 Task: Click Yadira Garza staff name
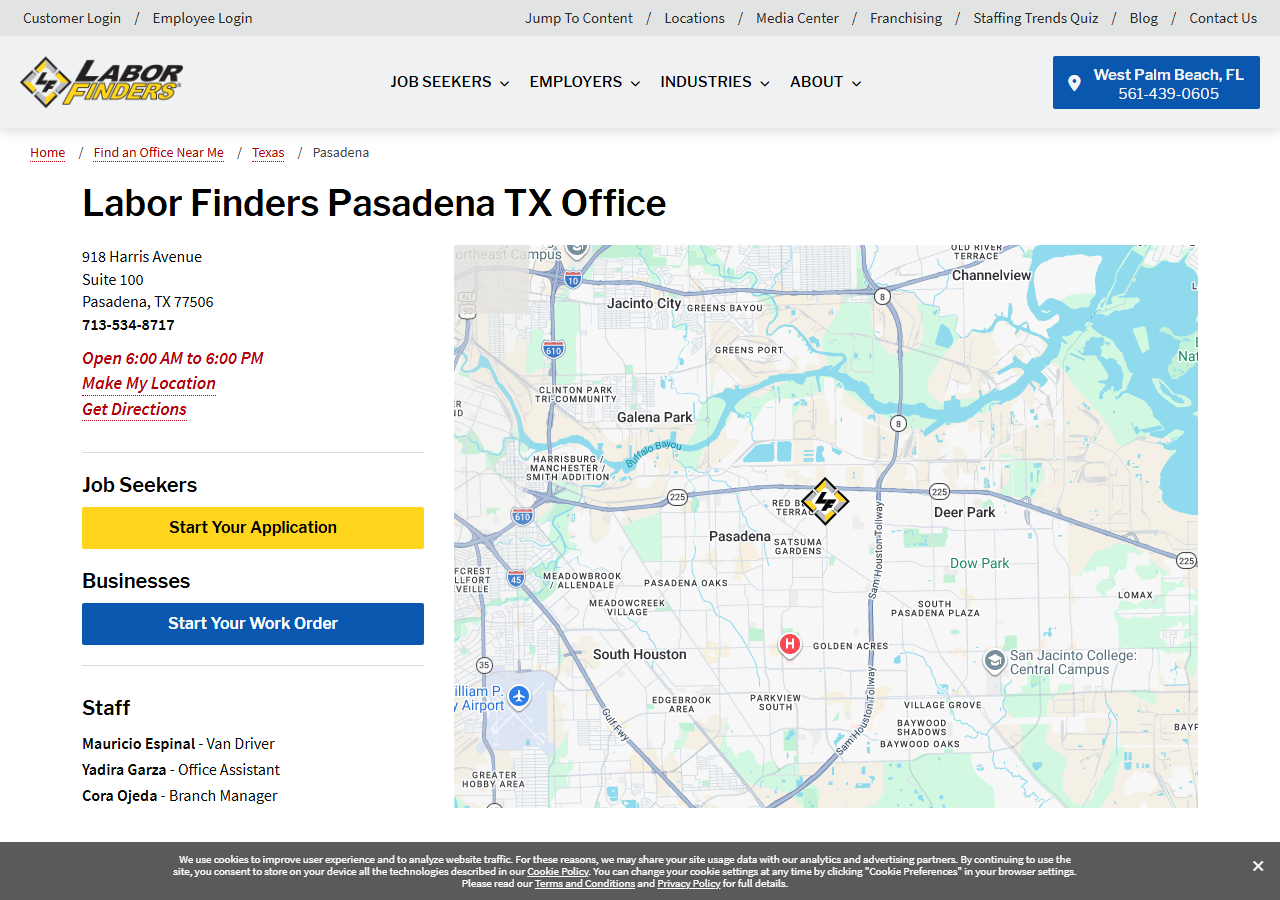(124, 770)
